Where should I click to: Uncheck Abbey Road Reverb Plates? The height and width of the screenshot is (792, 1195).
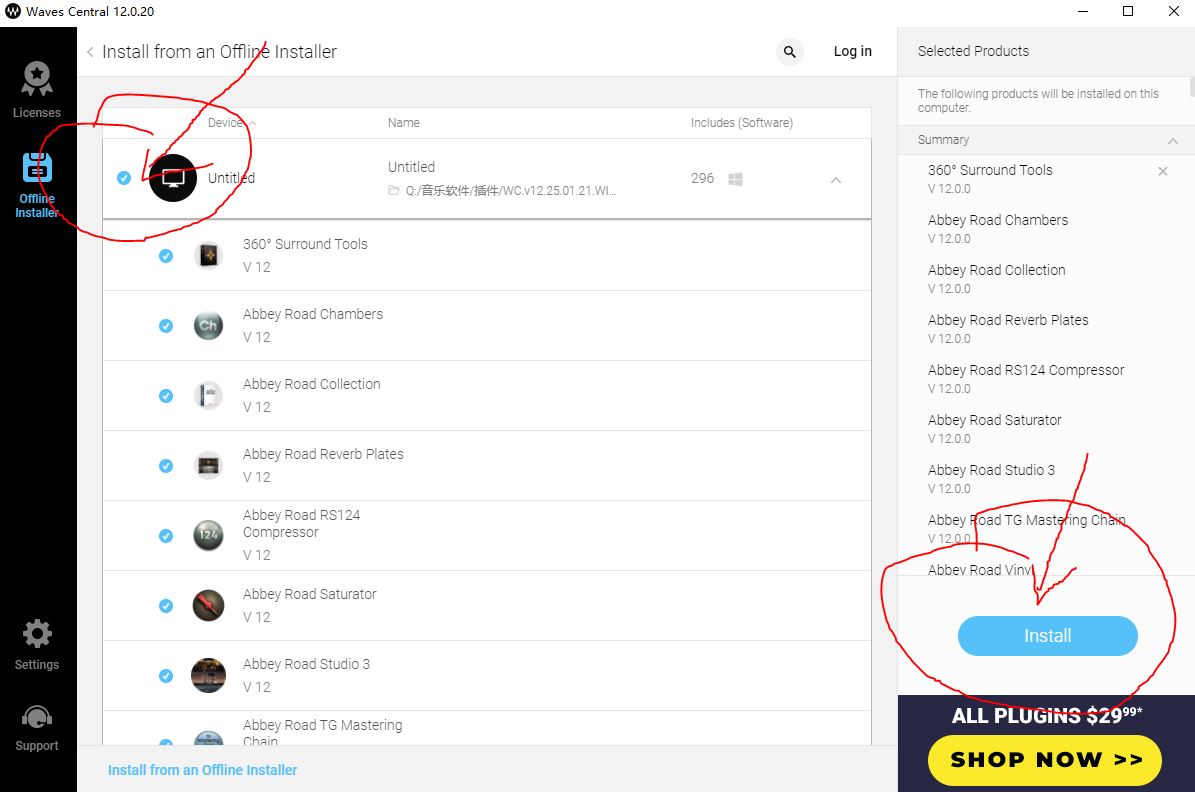pyautogui.click(x=165, y=466)
